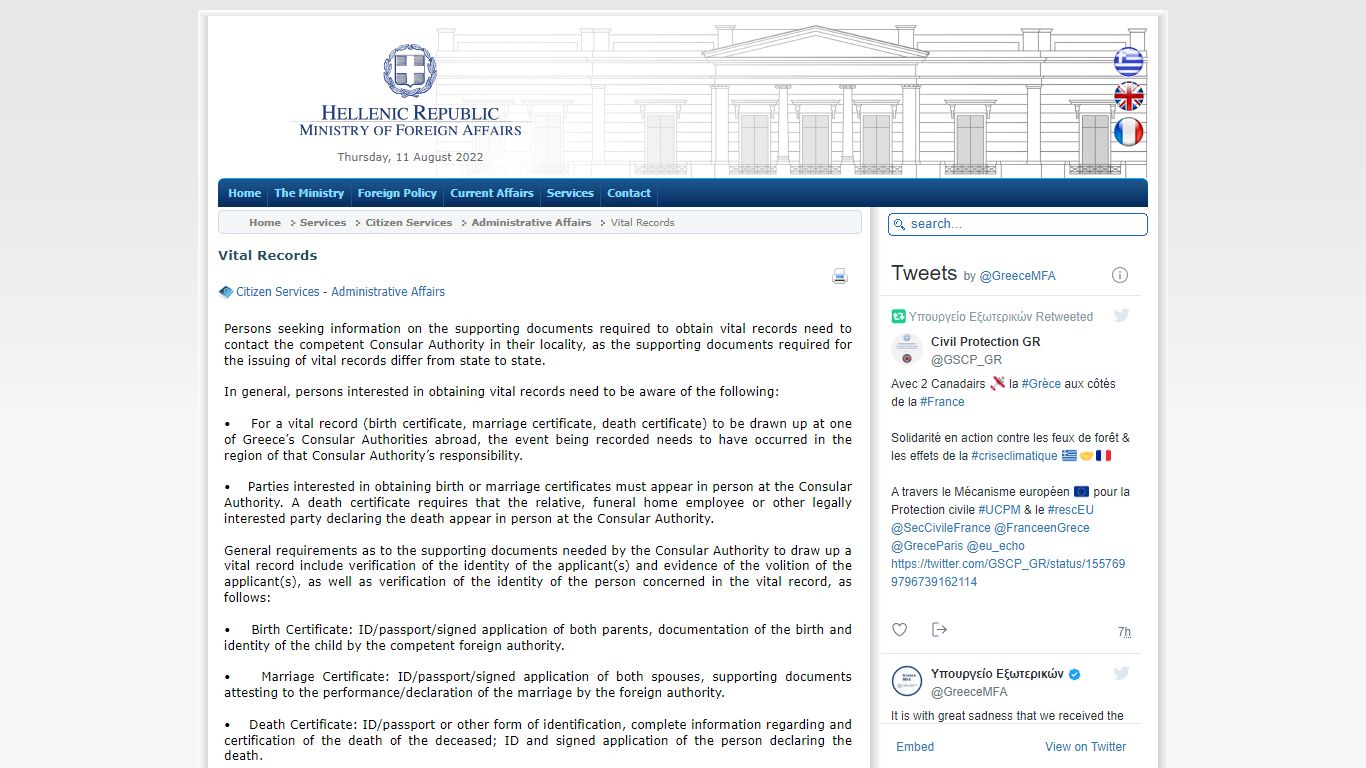Click Hellenic Republic Ministry title
This screenshot has width=1366, height=768.
(x=410, y=121)
